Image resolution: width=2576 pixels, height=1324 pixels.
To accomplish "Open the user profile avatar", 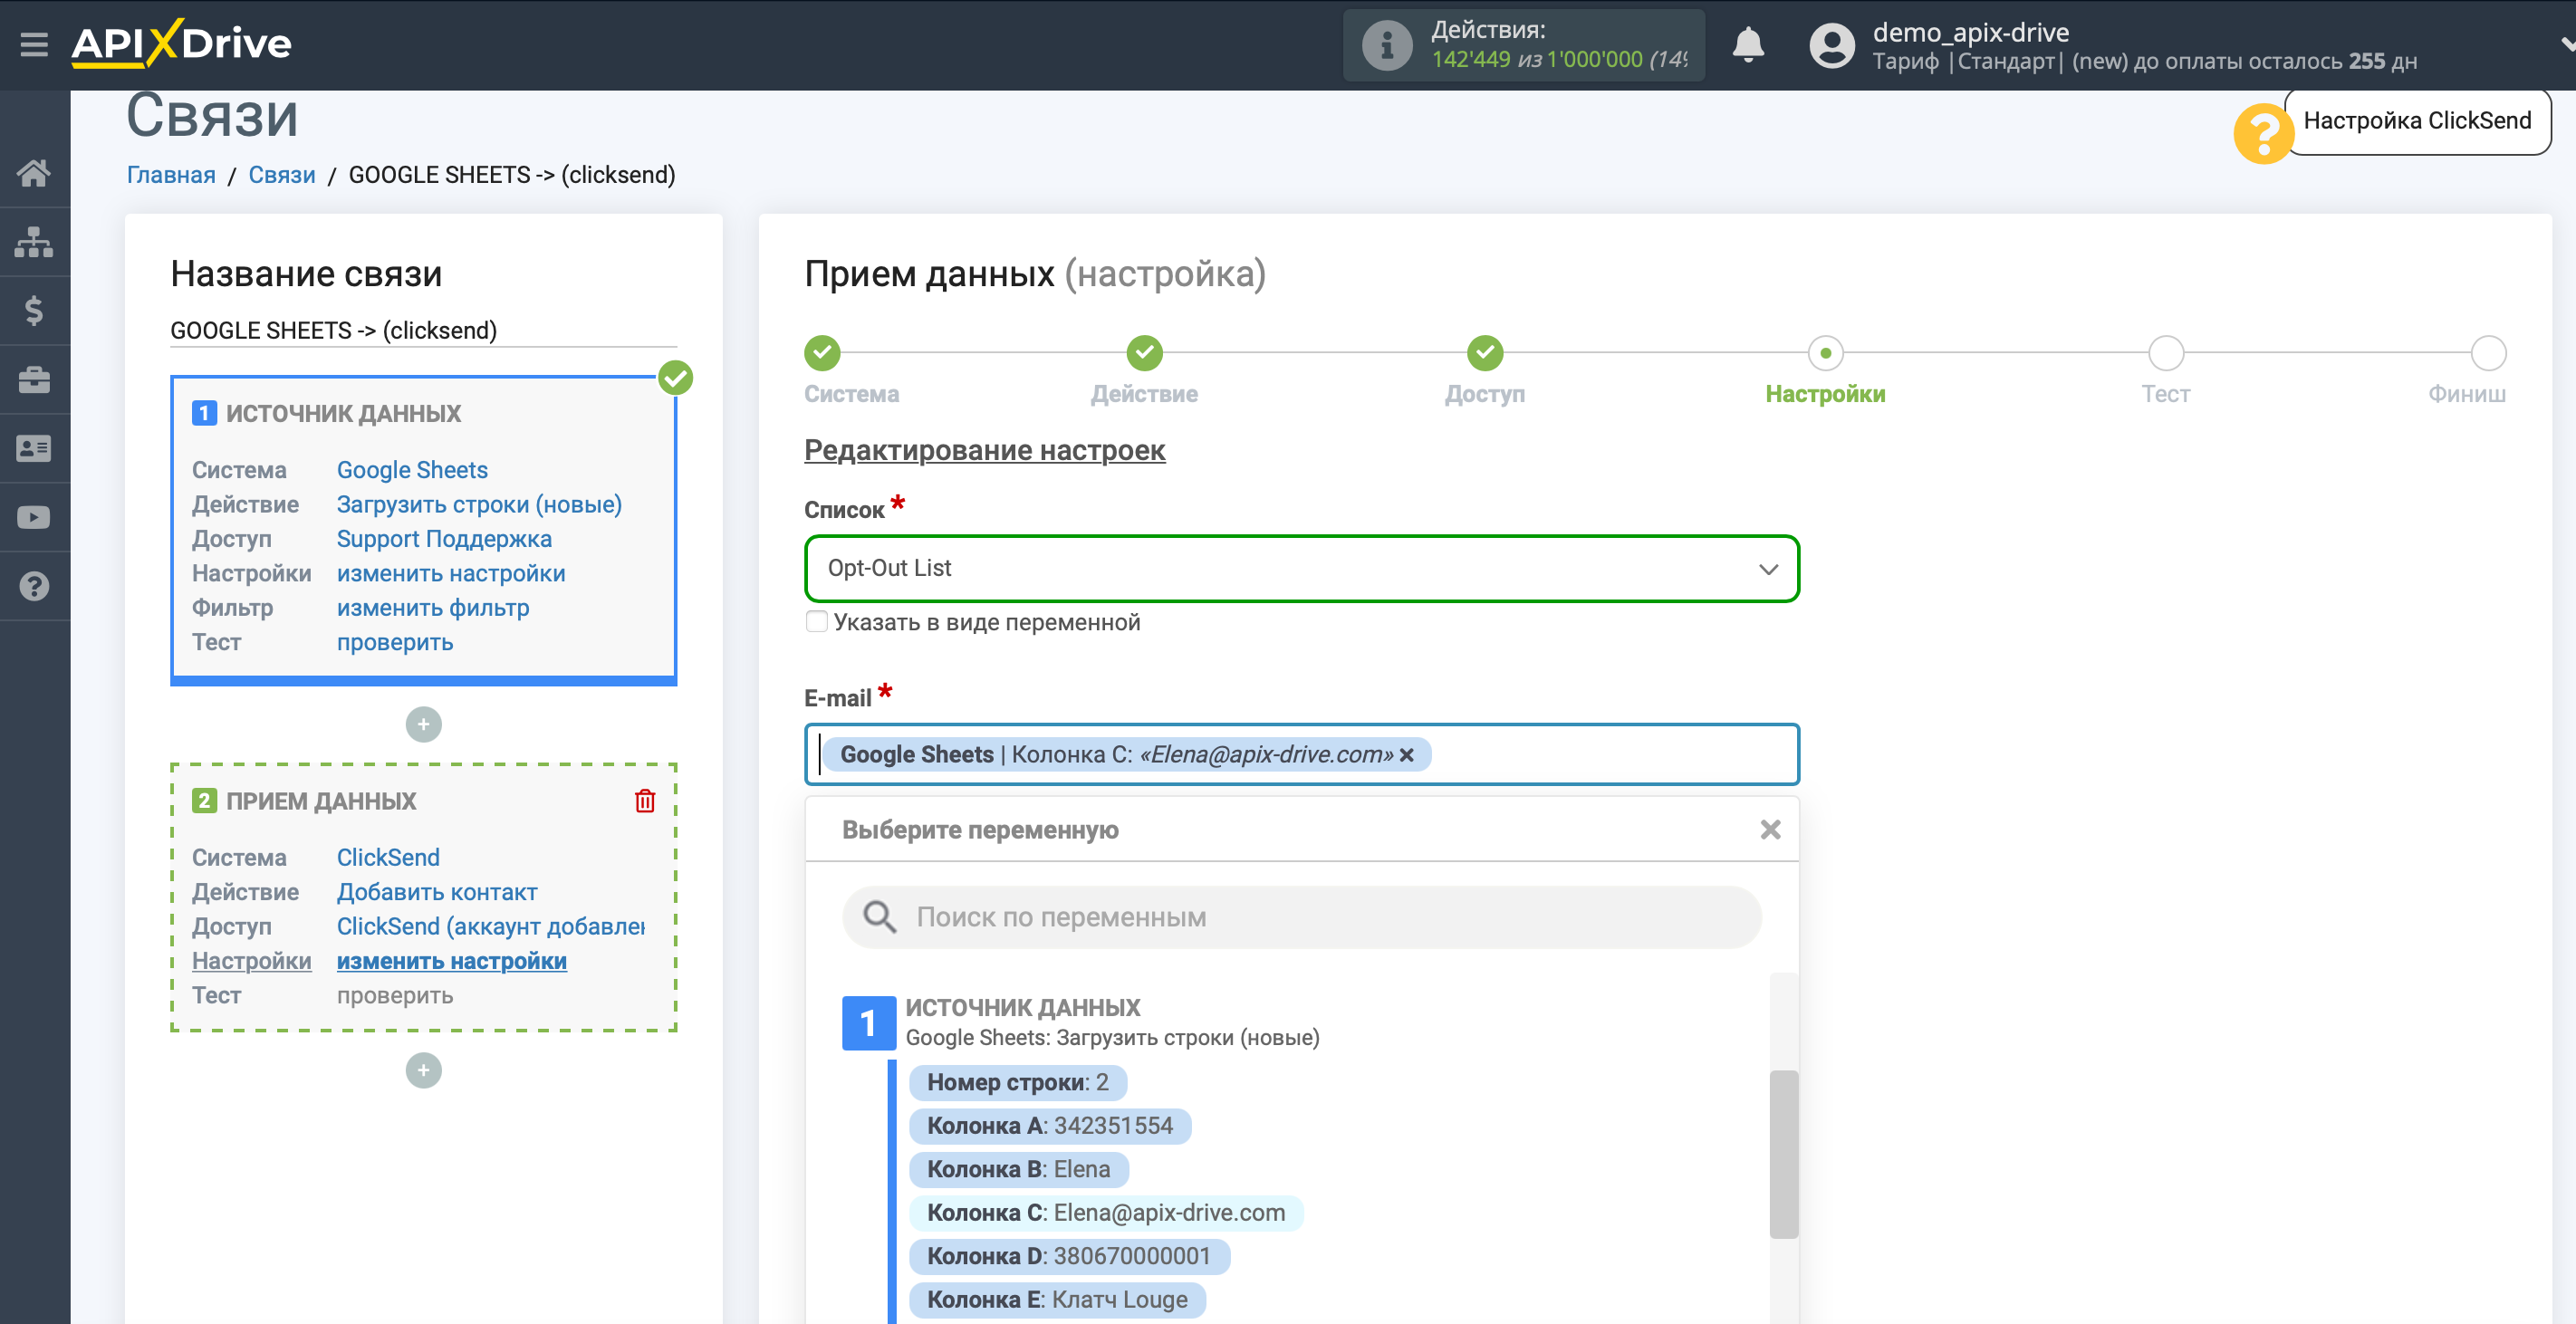I will tap(1831, 45).
